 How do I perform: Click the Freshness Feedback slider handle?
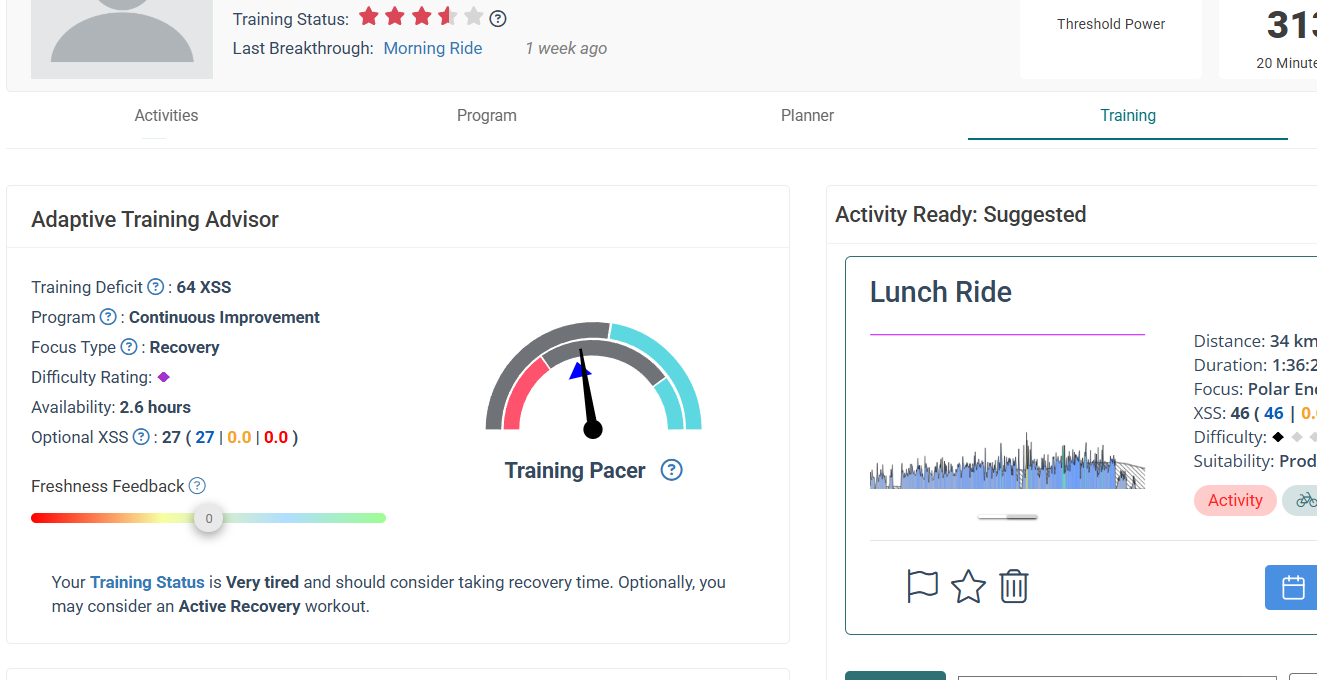[209, 518]
